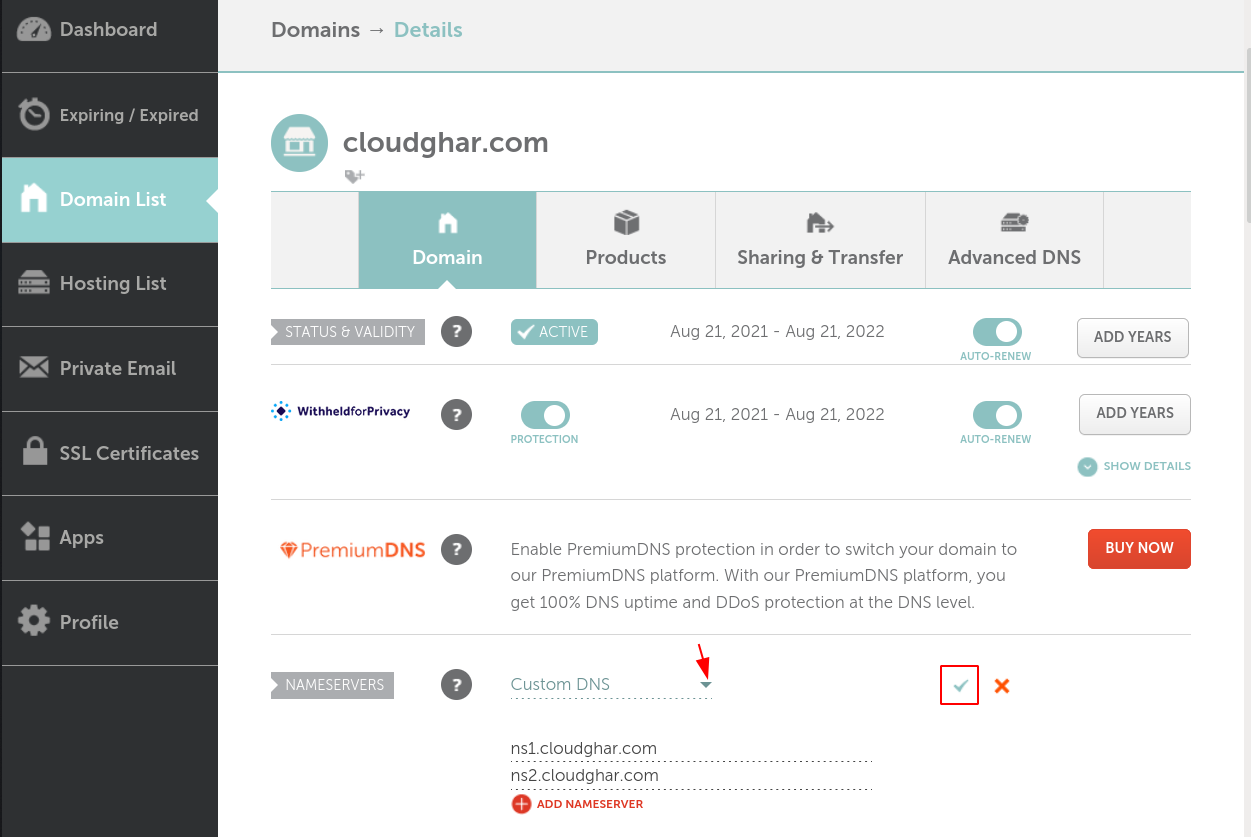This screenshot has width=1251, height=837.
Task: Click the stopwatch icon for Expiring
Action: click(x=34, y=114)
